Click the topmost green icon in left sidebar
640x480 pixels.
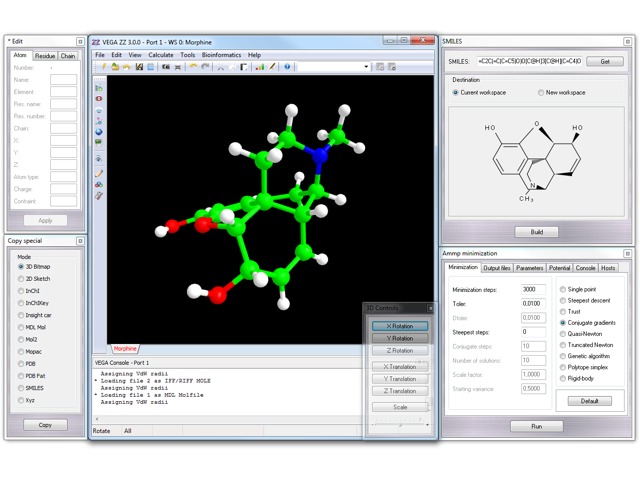click(x=99, y=88)
